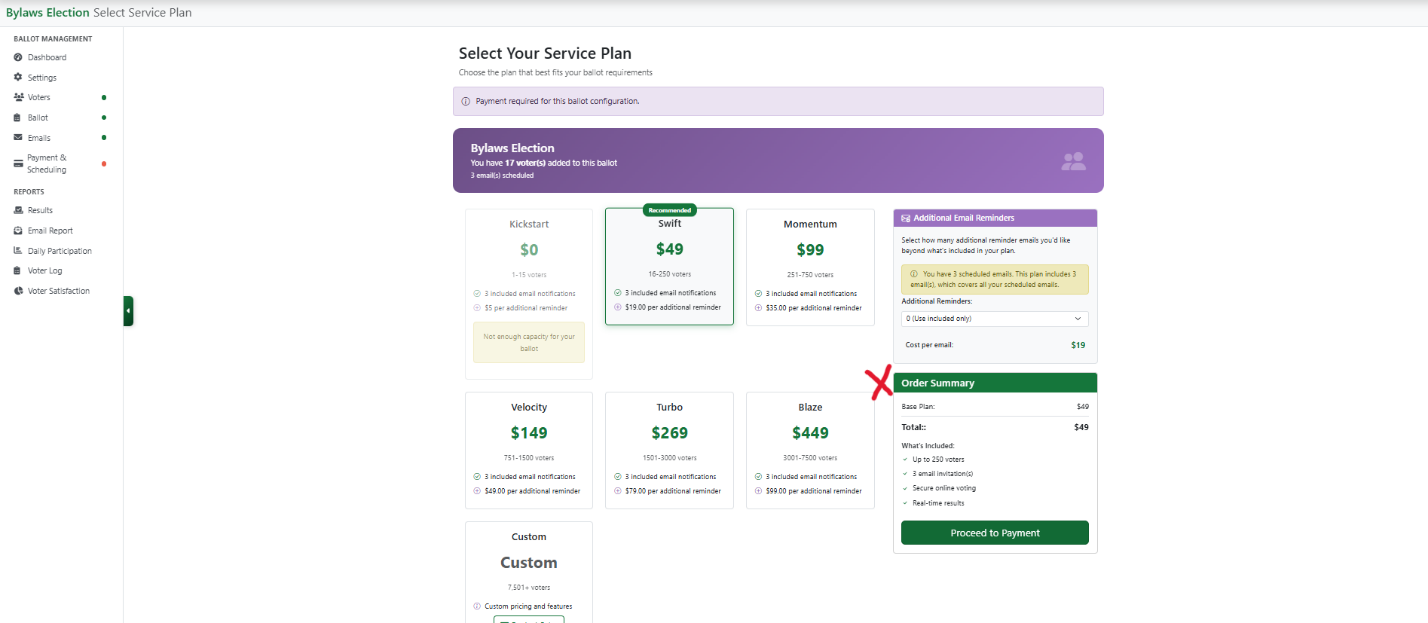The image size is (1428, 623).
Task: Click the 'Total: $49' line
Action: (995, 427)
